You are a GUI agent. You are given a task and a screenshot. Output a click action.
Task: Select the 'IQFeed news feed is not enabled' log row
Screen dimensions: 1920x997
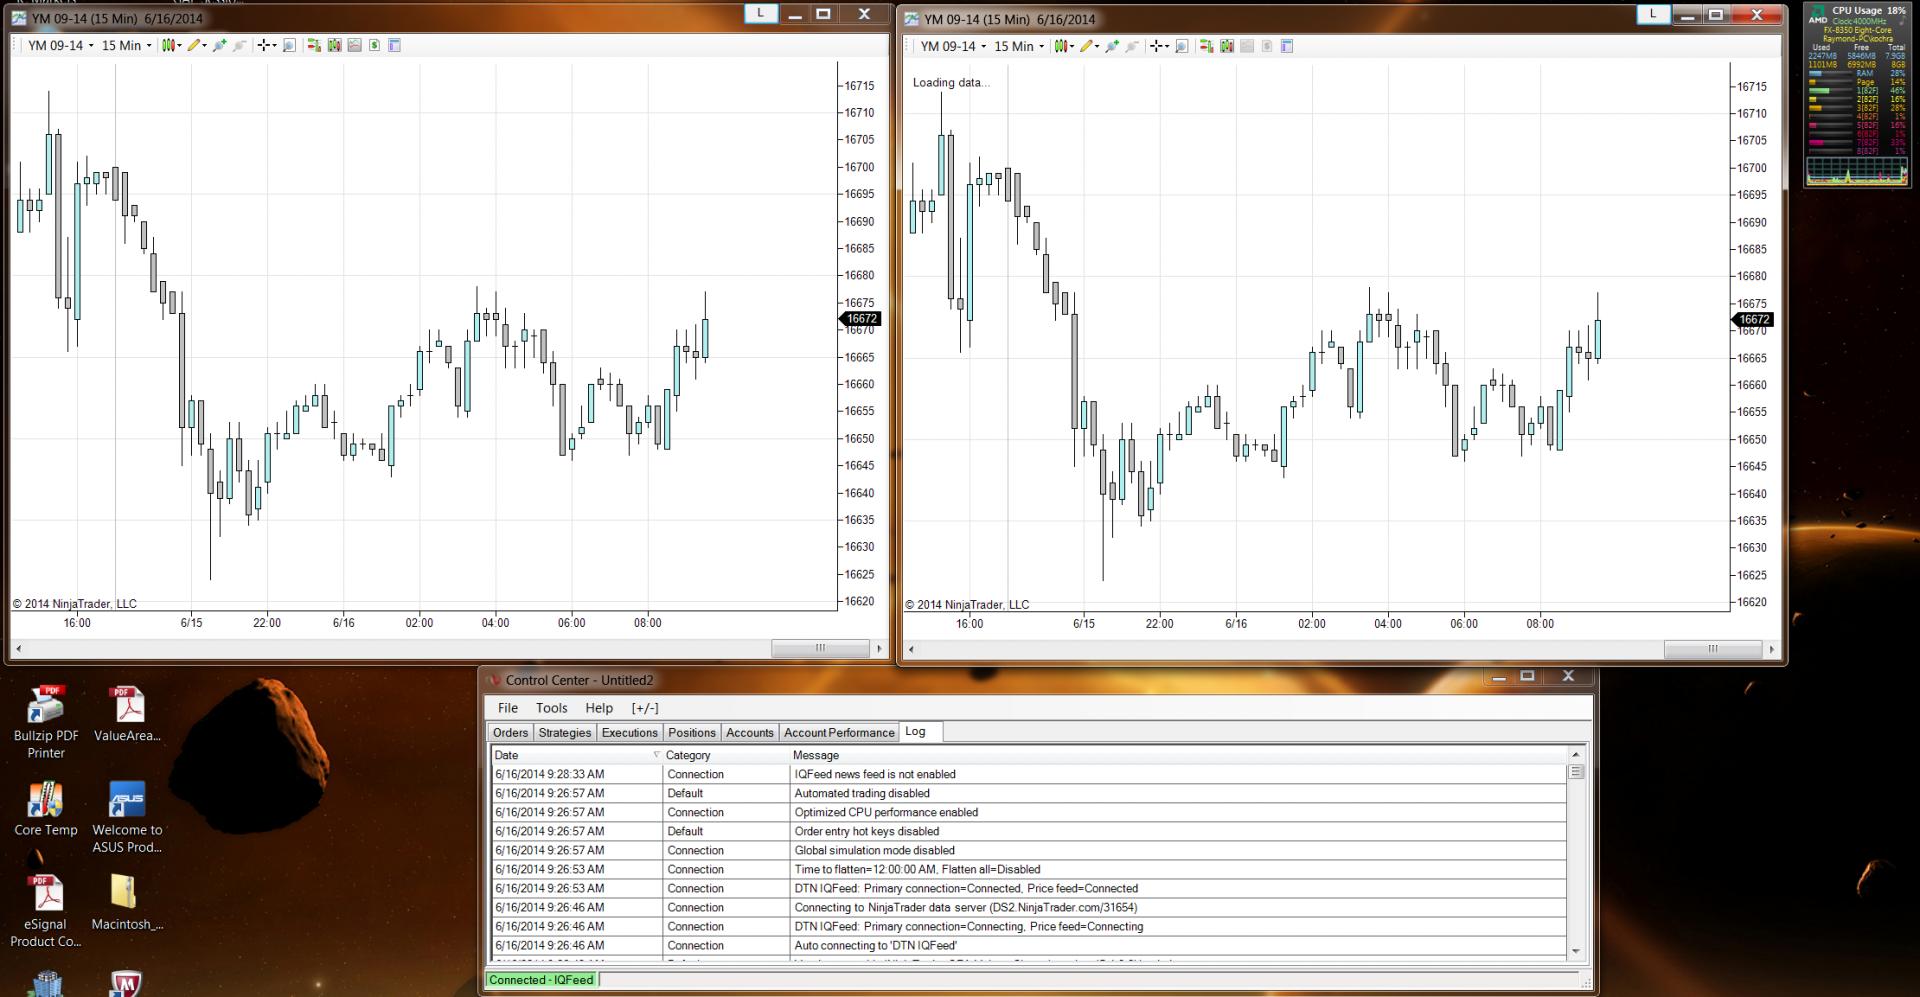click(1028, 774)
